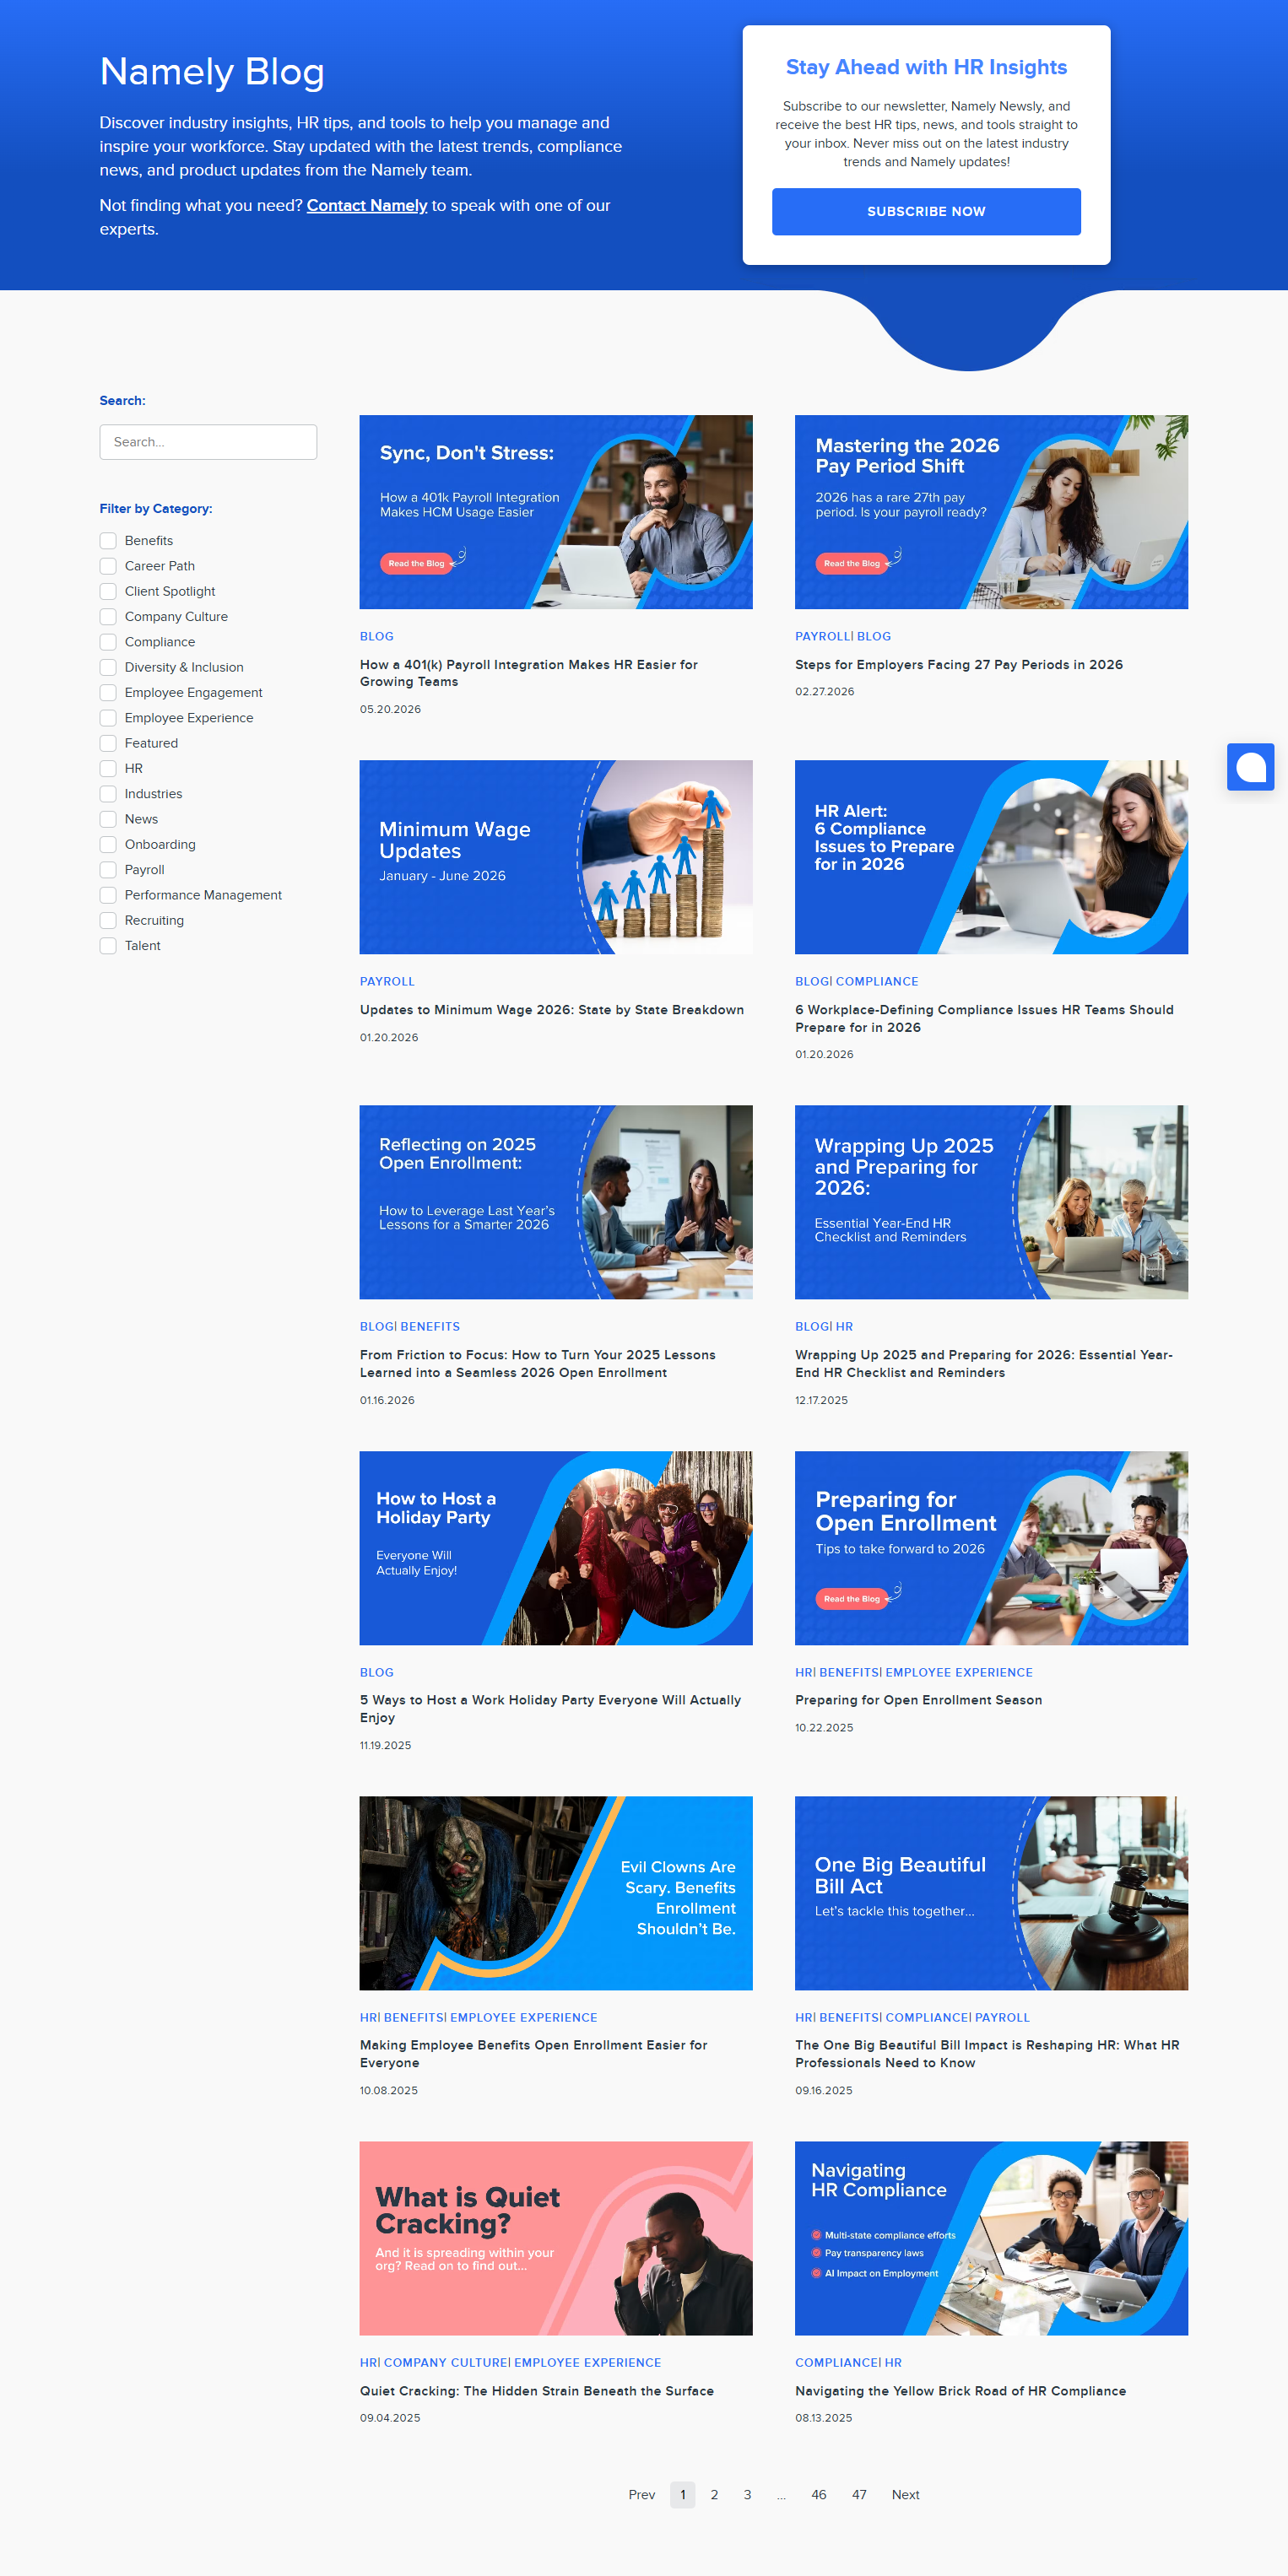
Task: Open the chat widget icon
Action: pyautogui.click(x=1250, y=767)
